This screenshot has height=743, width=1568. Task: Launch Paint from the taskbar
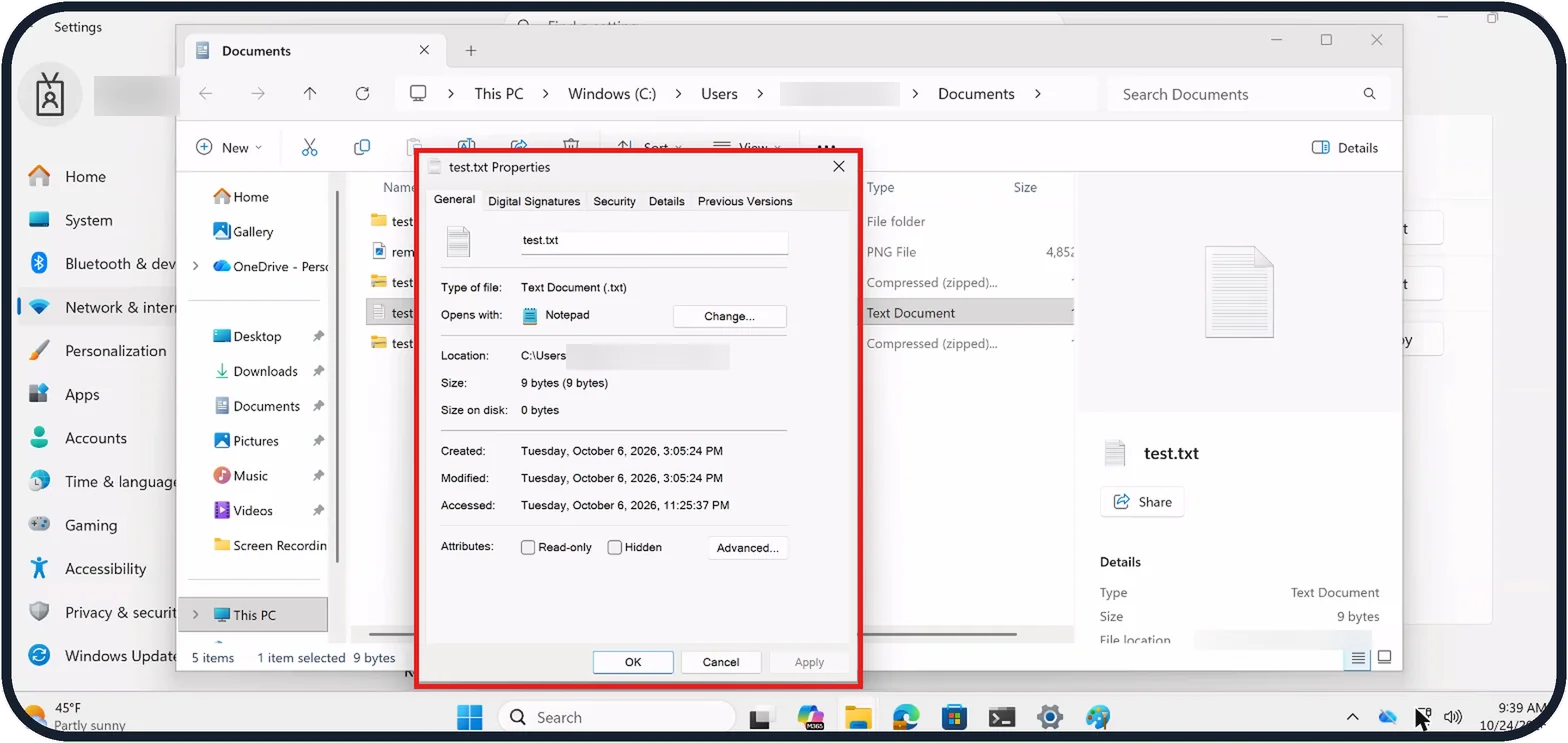[x=1098, y=717]
